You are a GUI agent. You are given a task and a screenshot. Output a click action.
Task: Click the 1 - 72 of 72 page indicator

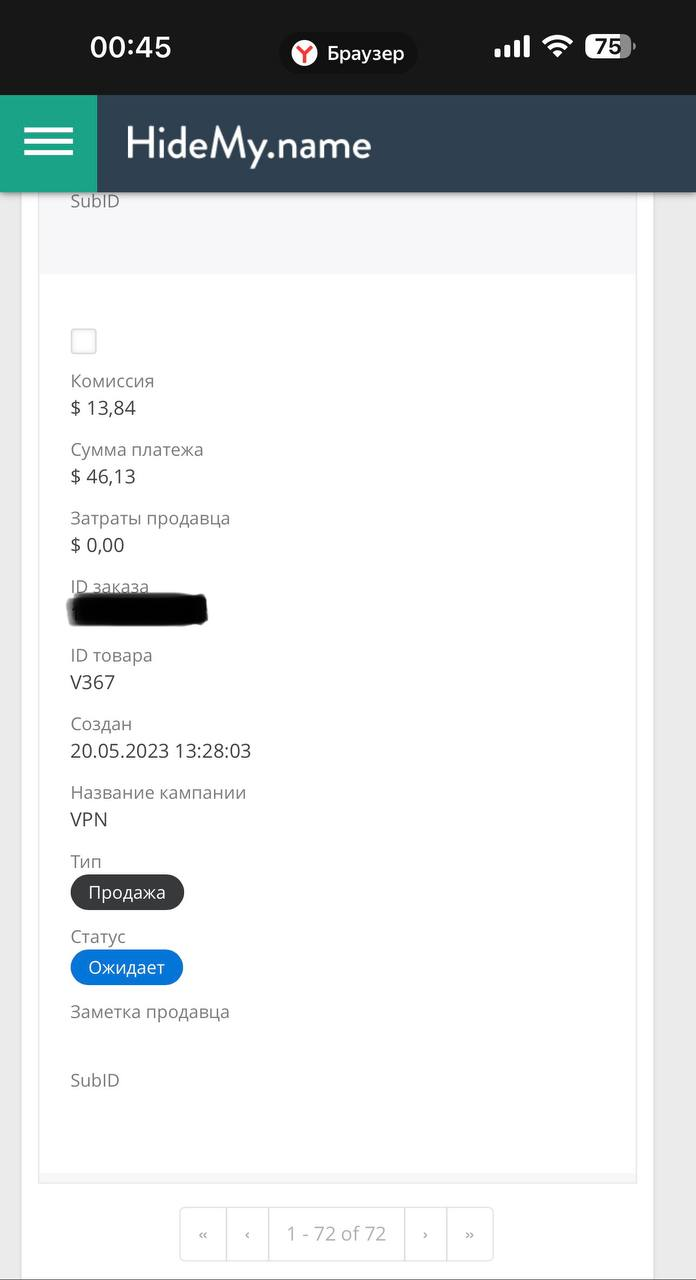pyautogui.click(x=336, y=1234)
